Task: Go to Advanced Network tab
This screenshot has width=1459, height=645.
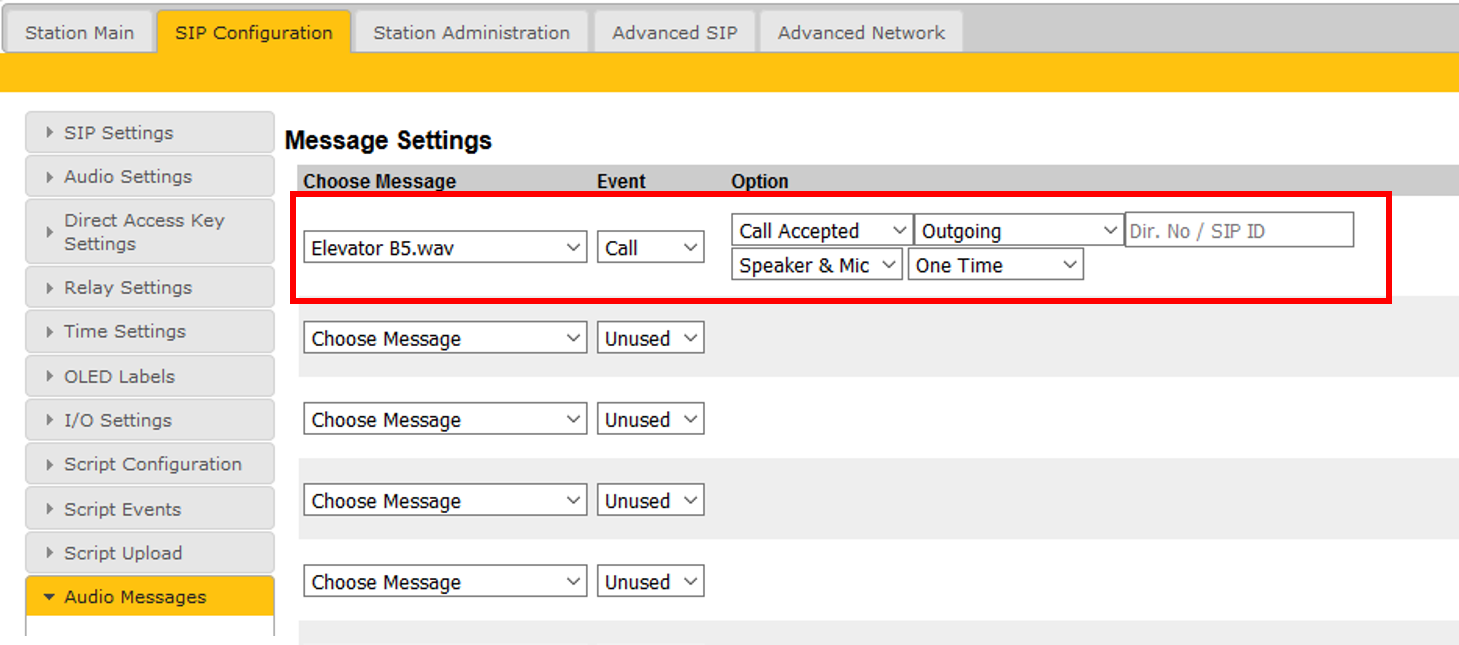Action: [861, 32]
